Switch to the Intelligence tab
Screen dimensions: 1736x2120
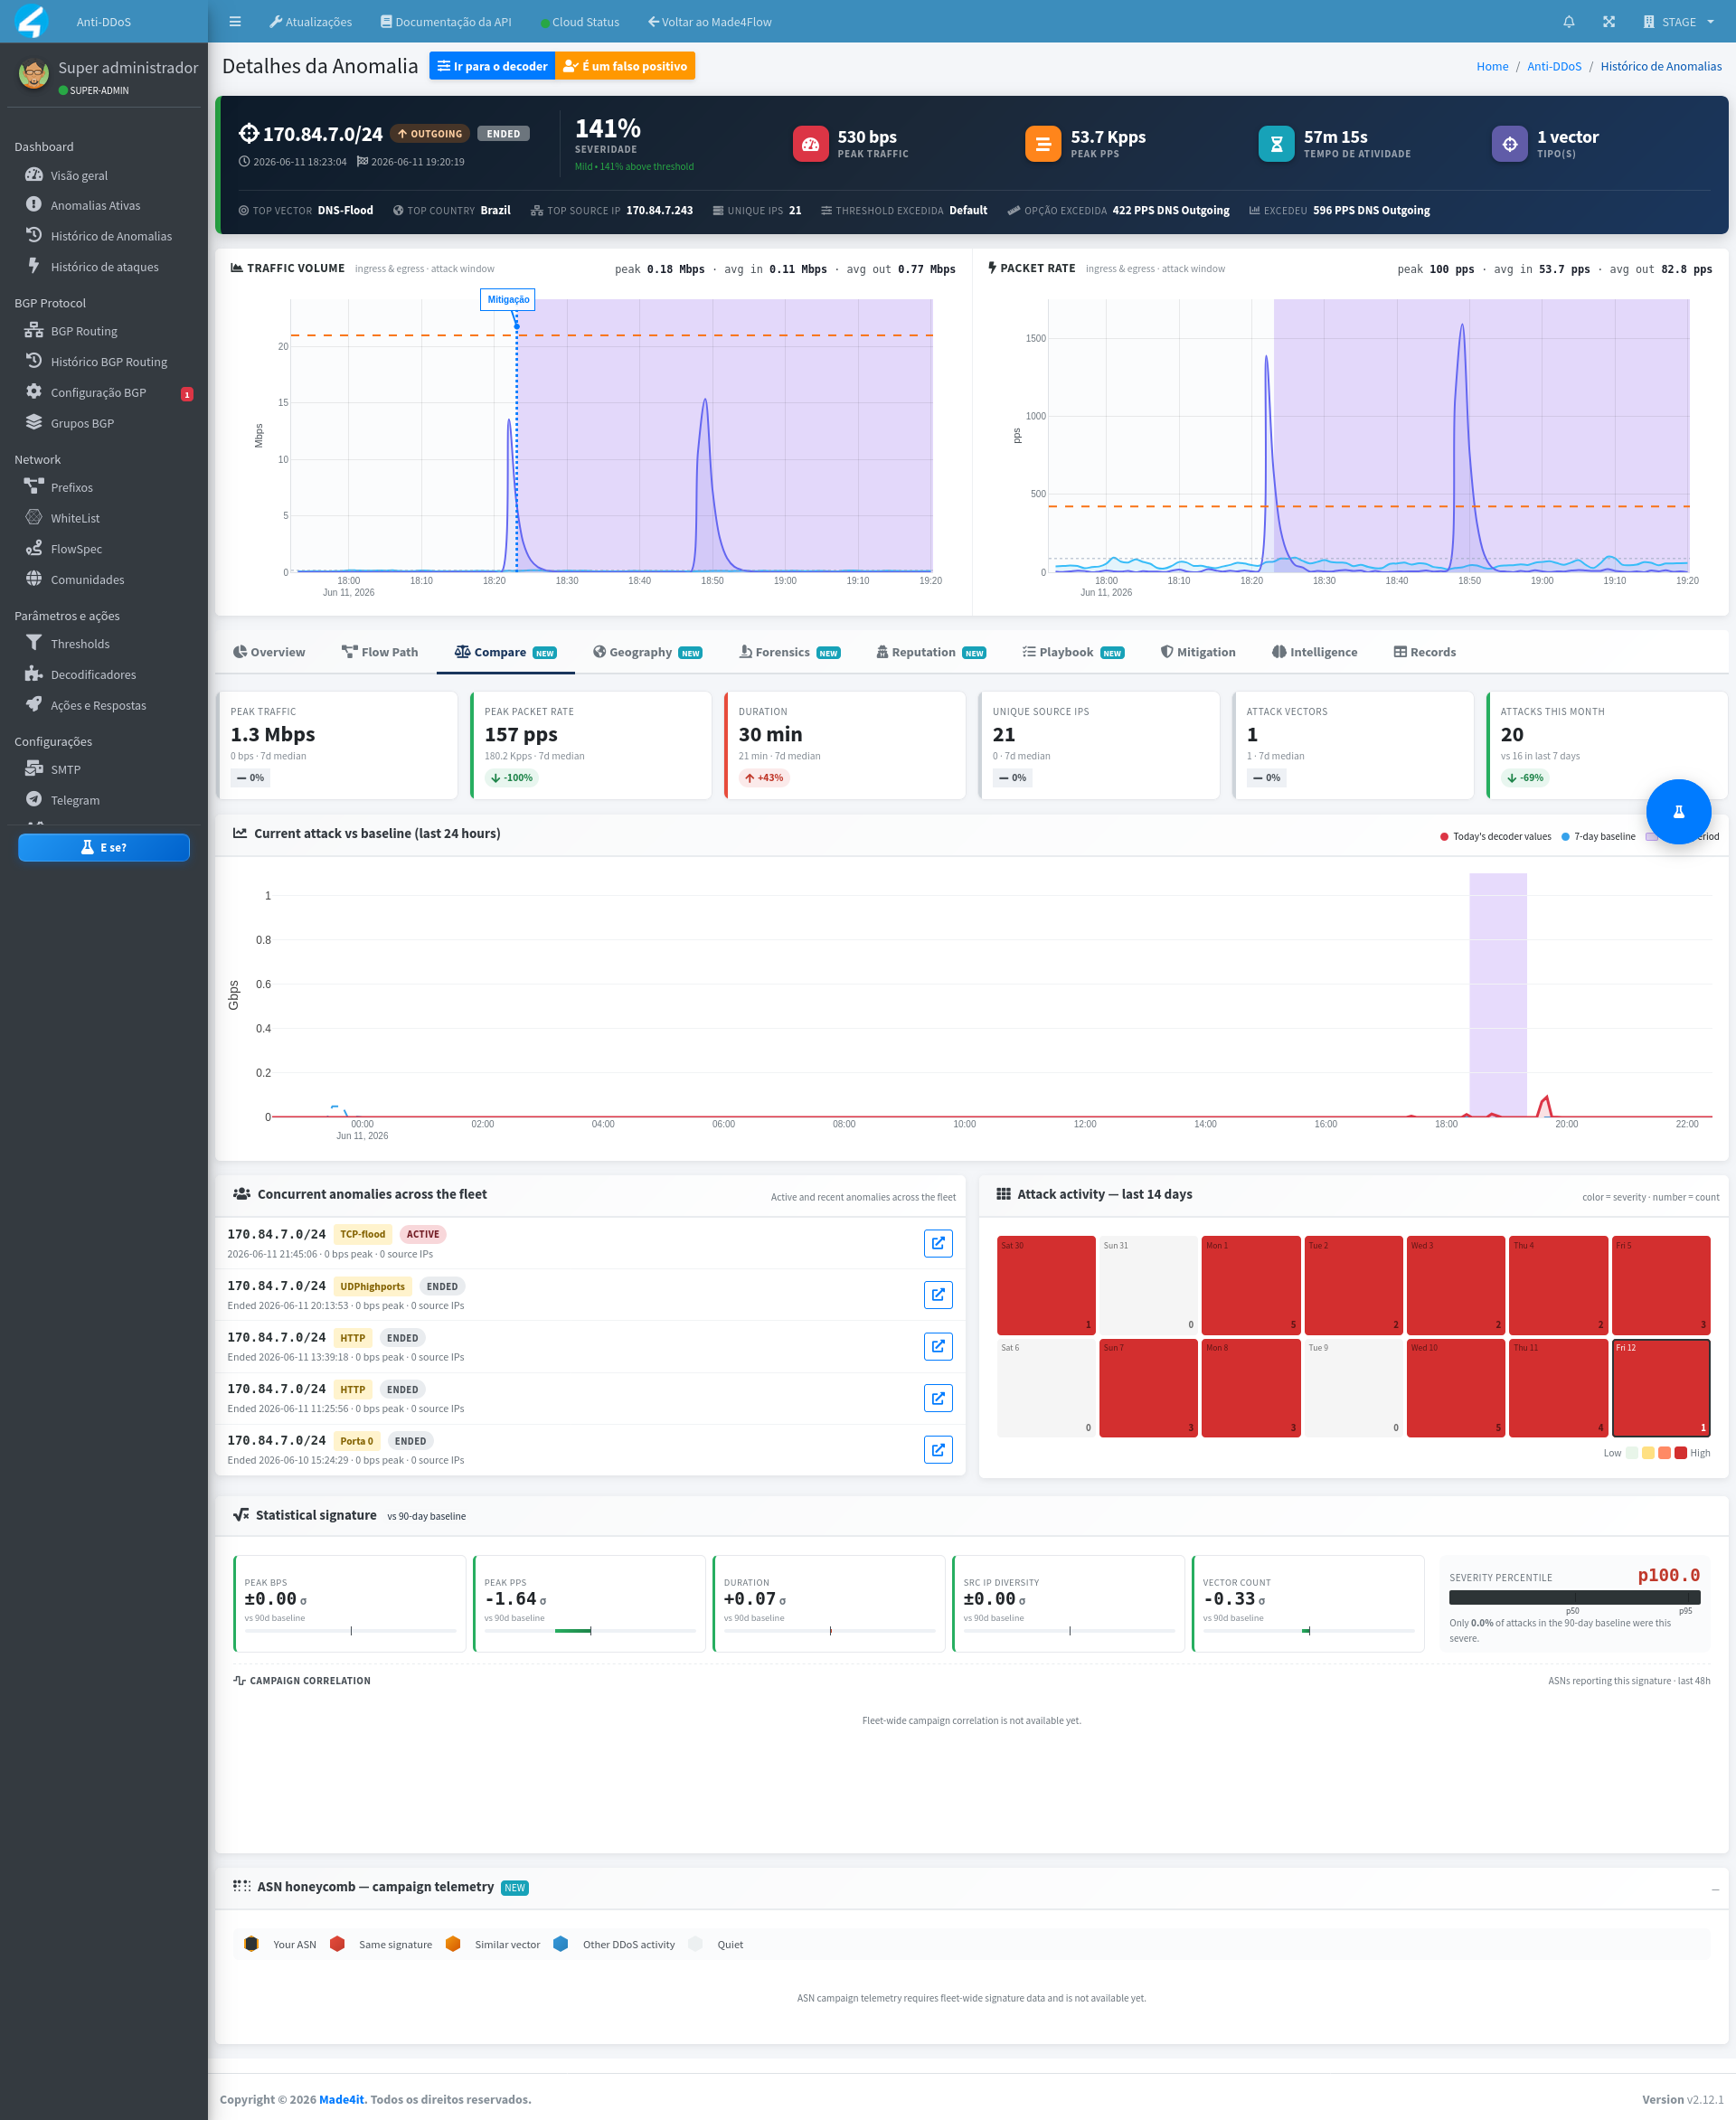tap(1315, 652)
